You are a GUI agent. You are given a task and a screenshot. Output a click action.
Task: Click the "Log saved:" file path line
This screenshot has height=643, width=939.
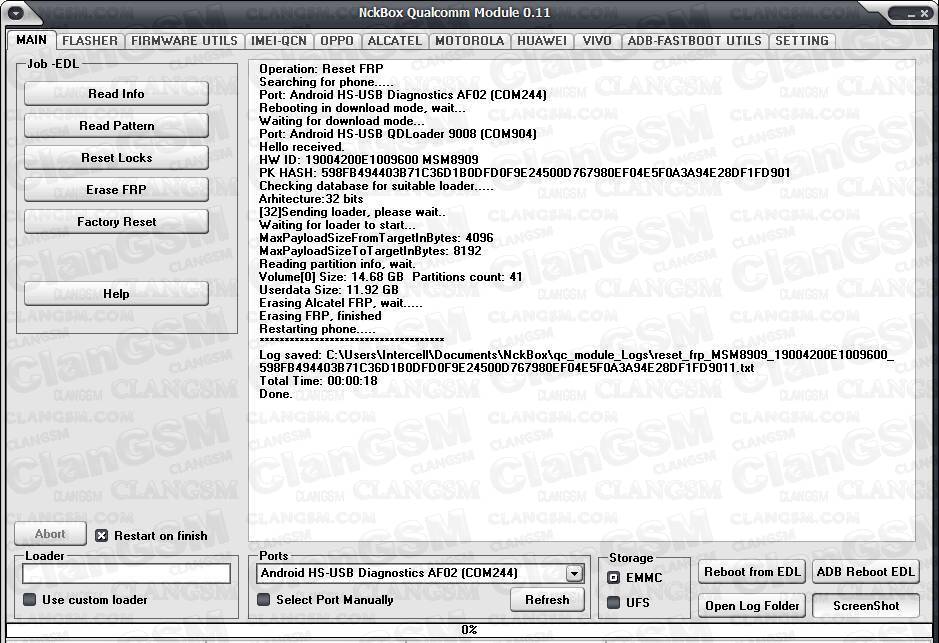click(576, 362)
